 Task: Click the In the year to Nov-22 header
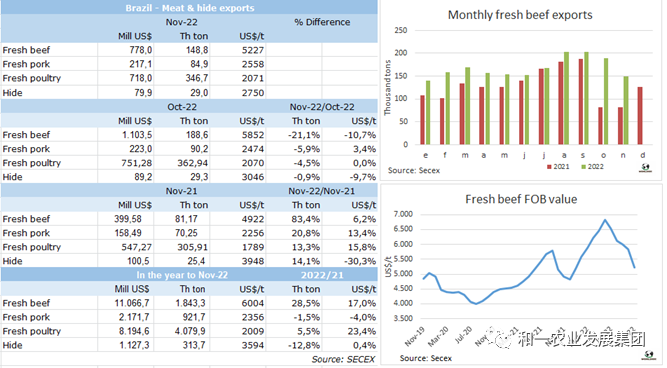pyautogui.click(x=182, y=275)
